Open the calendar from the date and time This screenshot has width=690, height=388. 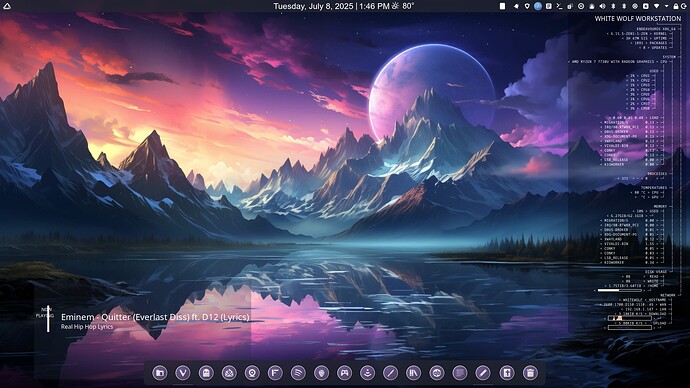click(331, 6)
